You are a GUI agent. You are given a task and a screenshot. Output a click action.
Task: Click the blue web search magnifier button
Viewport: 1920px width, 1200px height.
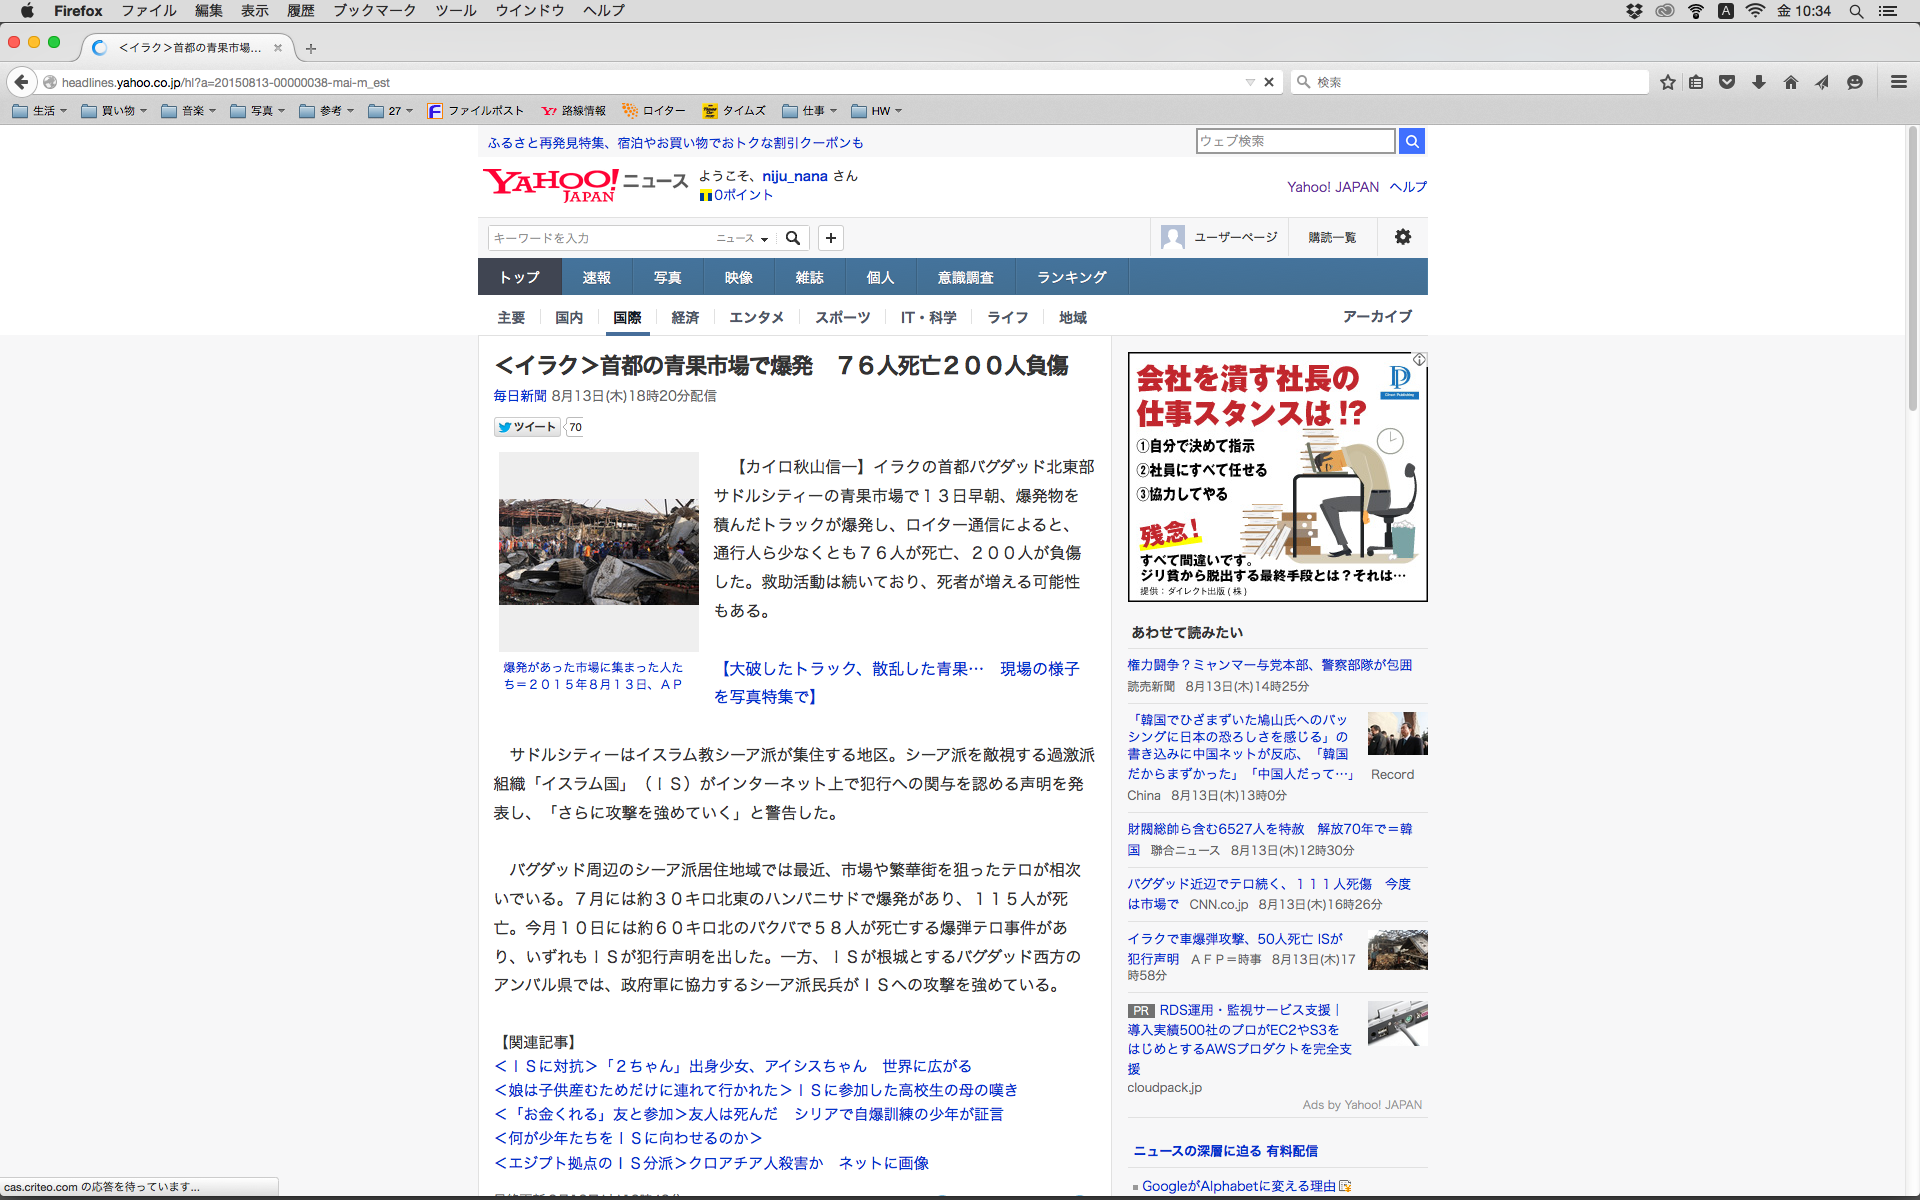pos(1411,141)
